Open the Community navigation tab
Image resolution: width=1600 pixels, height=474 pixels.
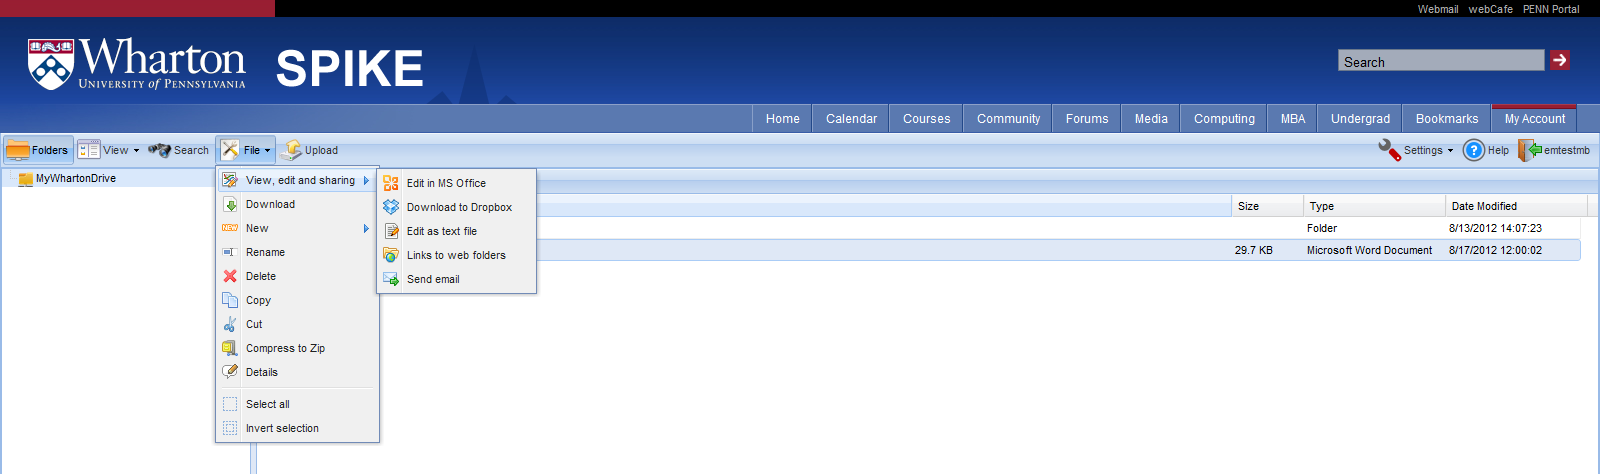click(1008, 118)
